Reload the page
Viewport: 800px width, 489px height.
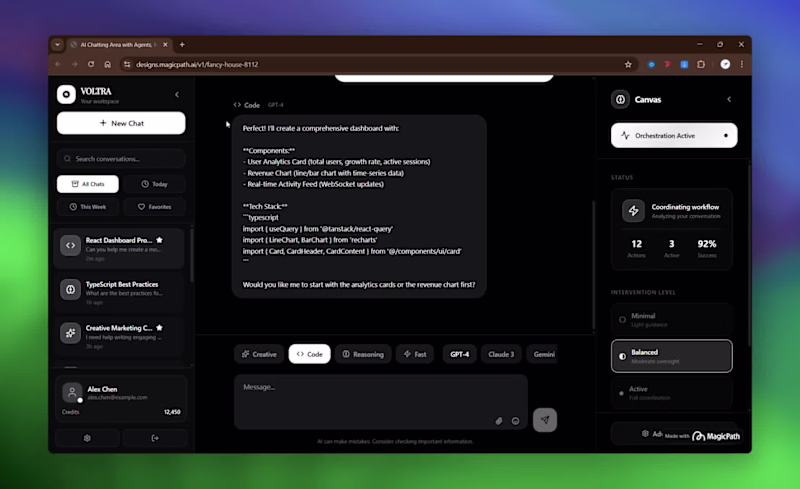coord(91,64)
